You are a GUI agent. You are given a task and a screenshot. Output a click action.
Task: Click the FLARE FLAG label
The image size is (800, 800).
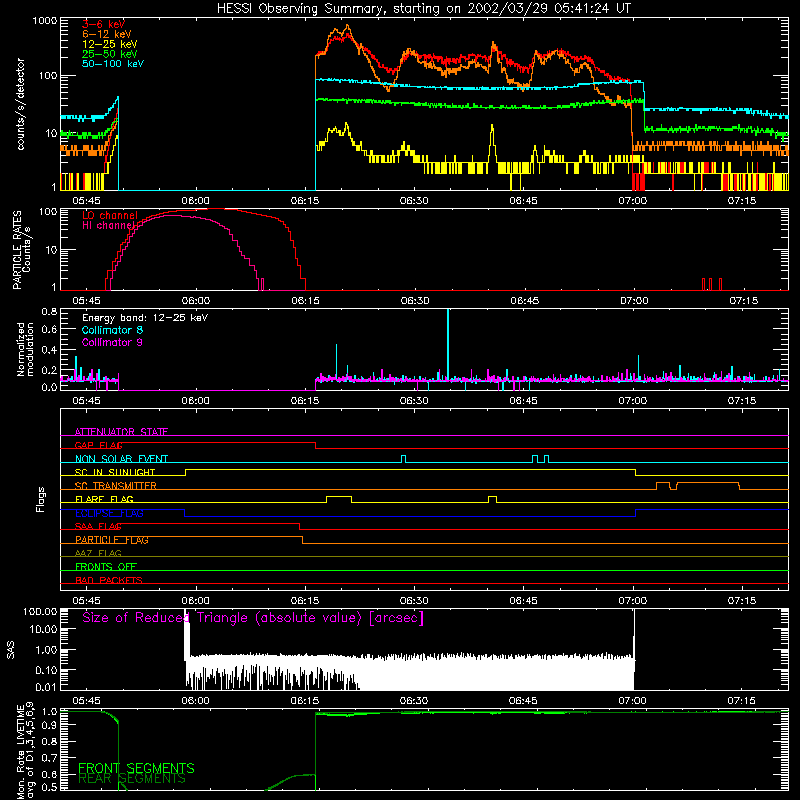[104, 499]
